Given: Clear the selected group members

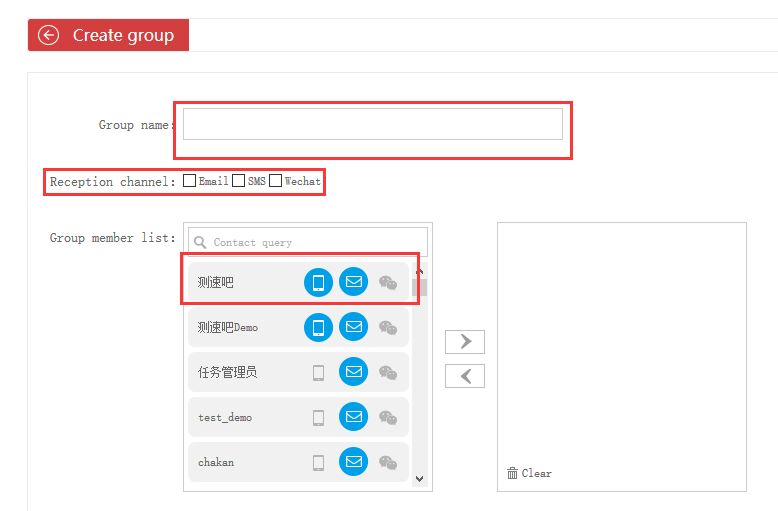Looking at the screenshot, I should pos(530,473).
